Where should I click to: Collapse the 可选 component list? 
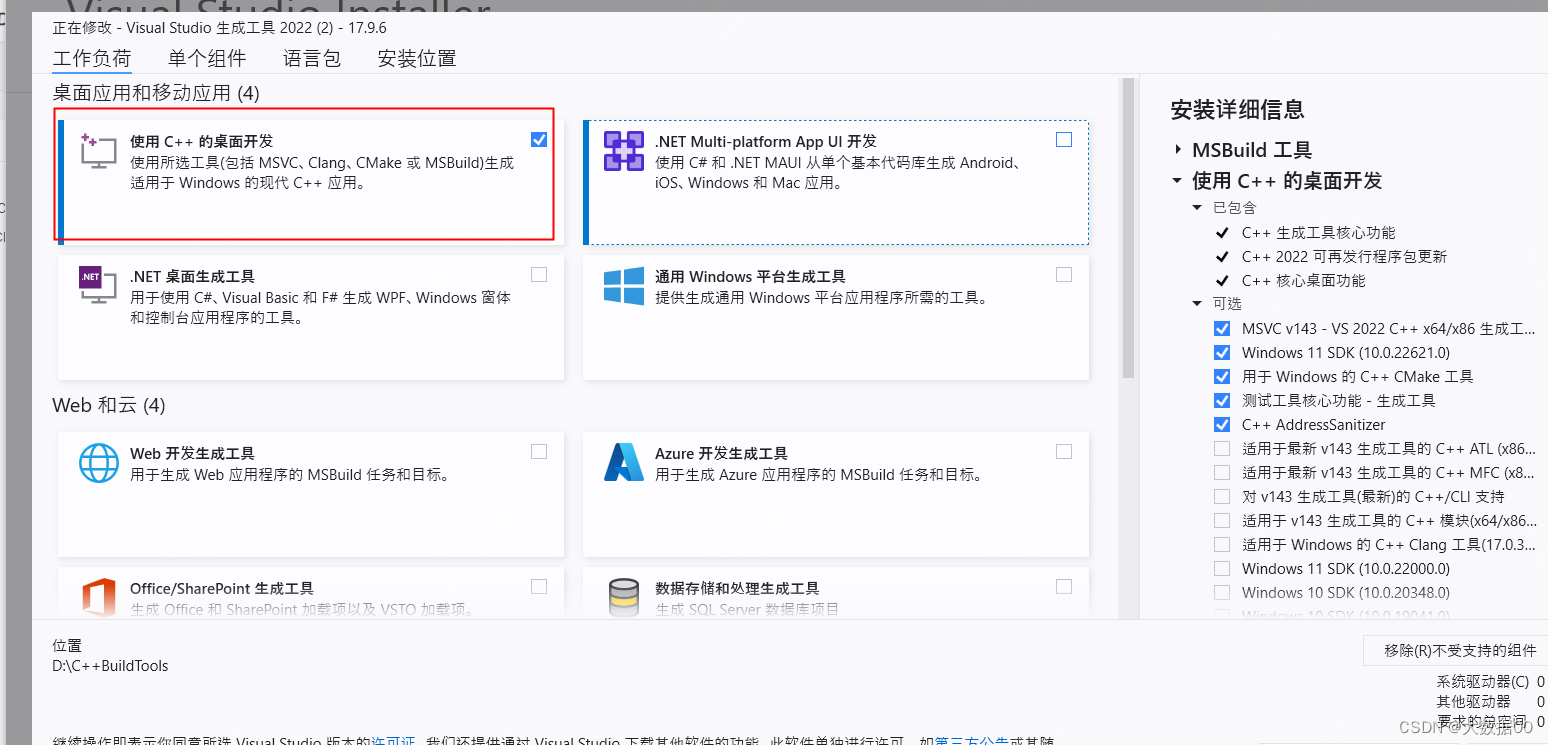pyautogui.click(x=1197, y=303)
